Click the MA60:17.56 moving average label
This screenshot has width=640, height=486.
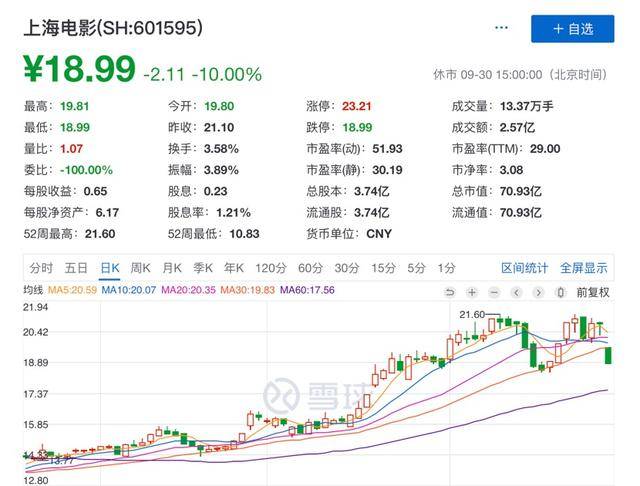(x=307, y=290)
